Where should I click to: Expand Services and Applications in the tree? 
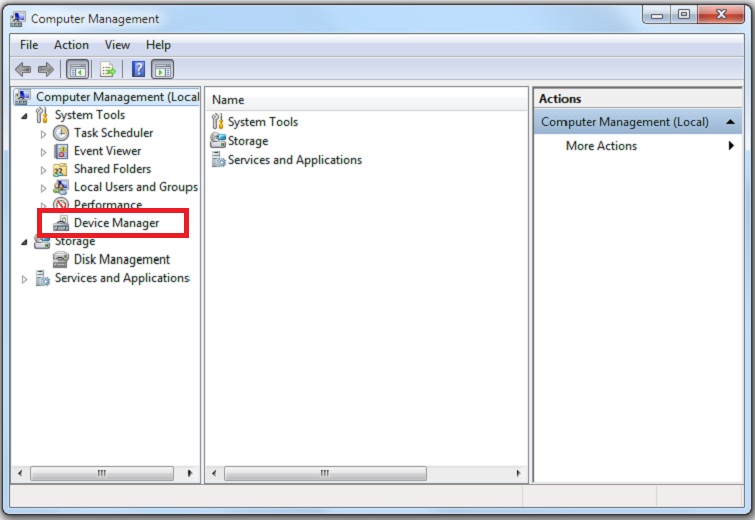point(24,279)
